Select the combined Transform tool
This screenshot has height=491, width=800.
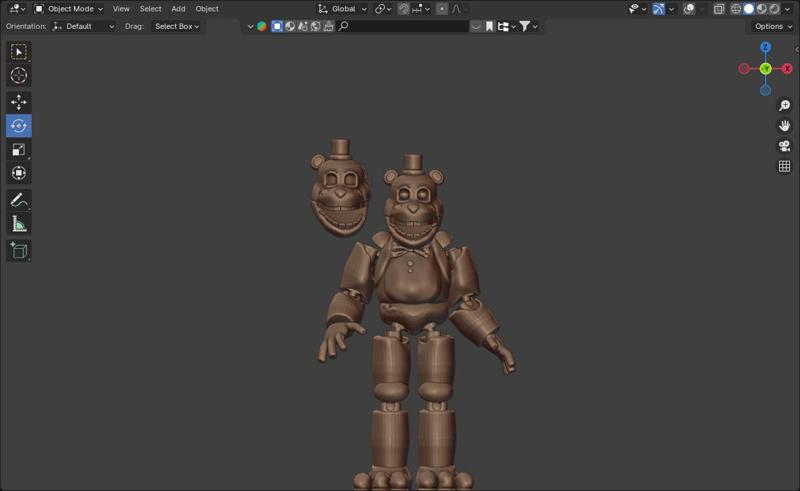coord(19,173)
